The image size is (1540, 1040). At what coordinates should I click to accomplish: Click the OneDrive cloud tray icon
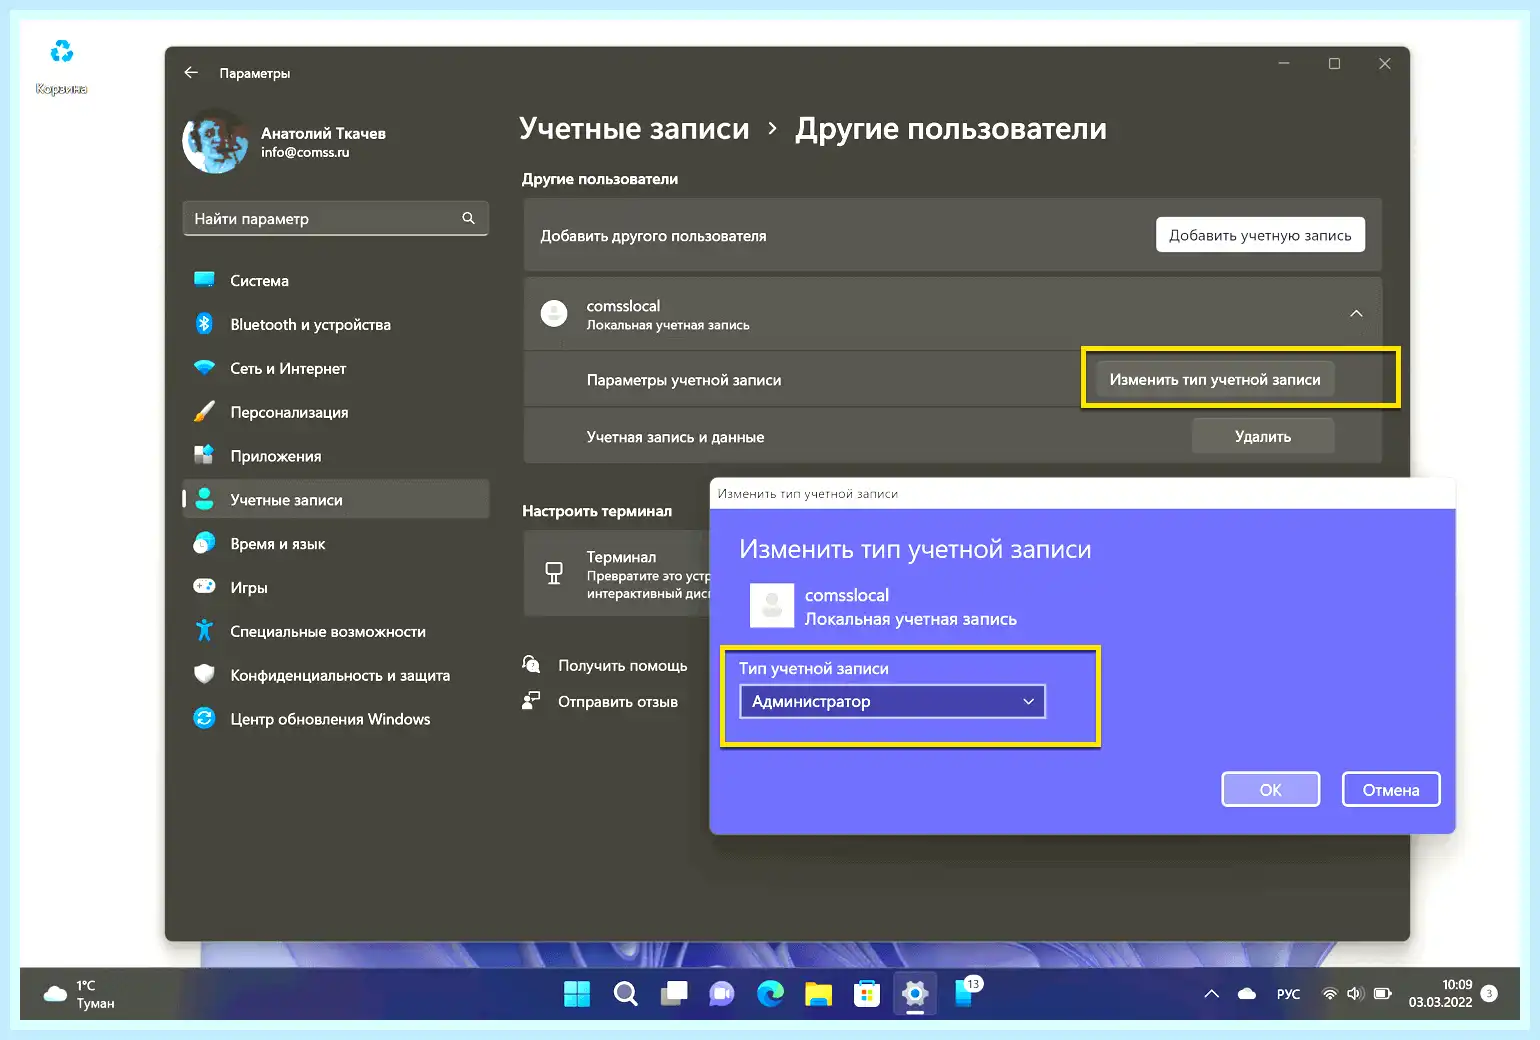click(1247, 994)
